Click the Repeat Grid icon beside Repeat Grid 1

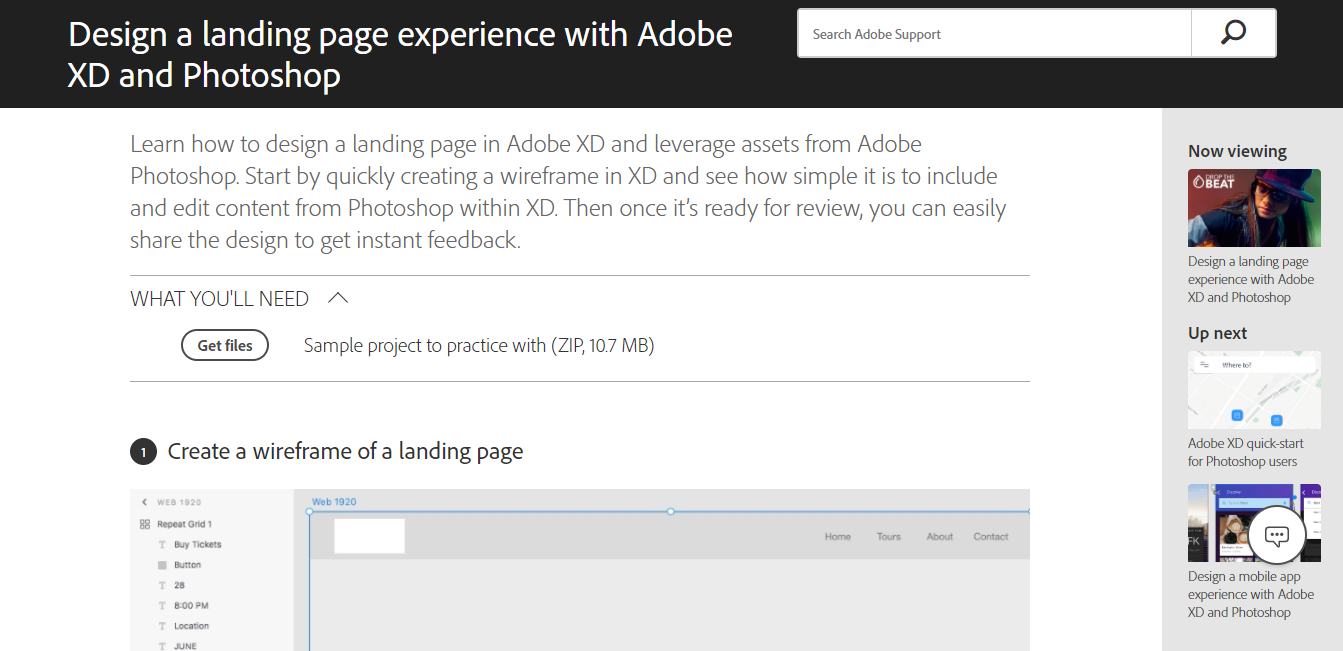145,523
